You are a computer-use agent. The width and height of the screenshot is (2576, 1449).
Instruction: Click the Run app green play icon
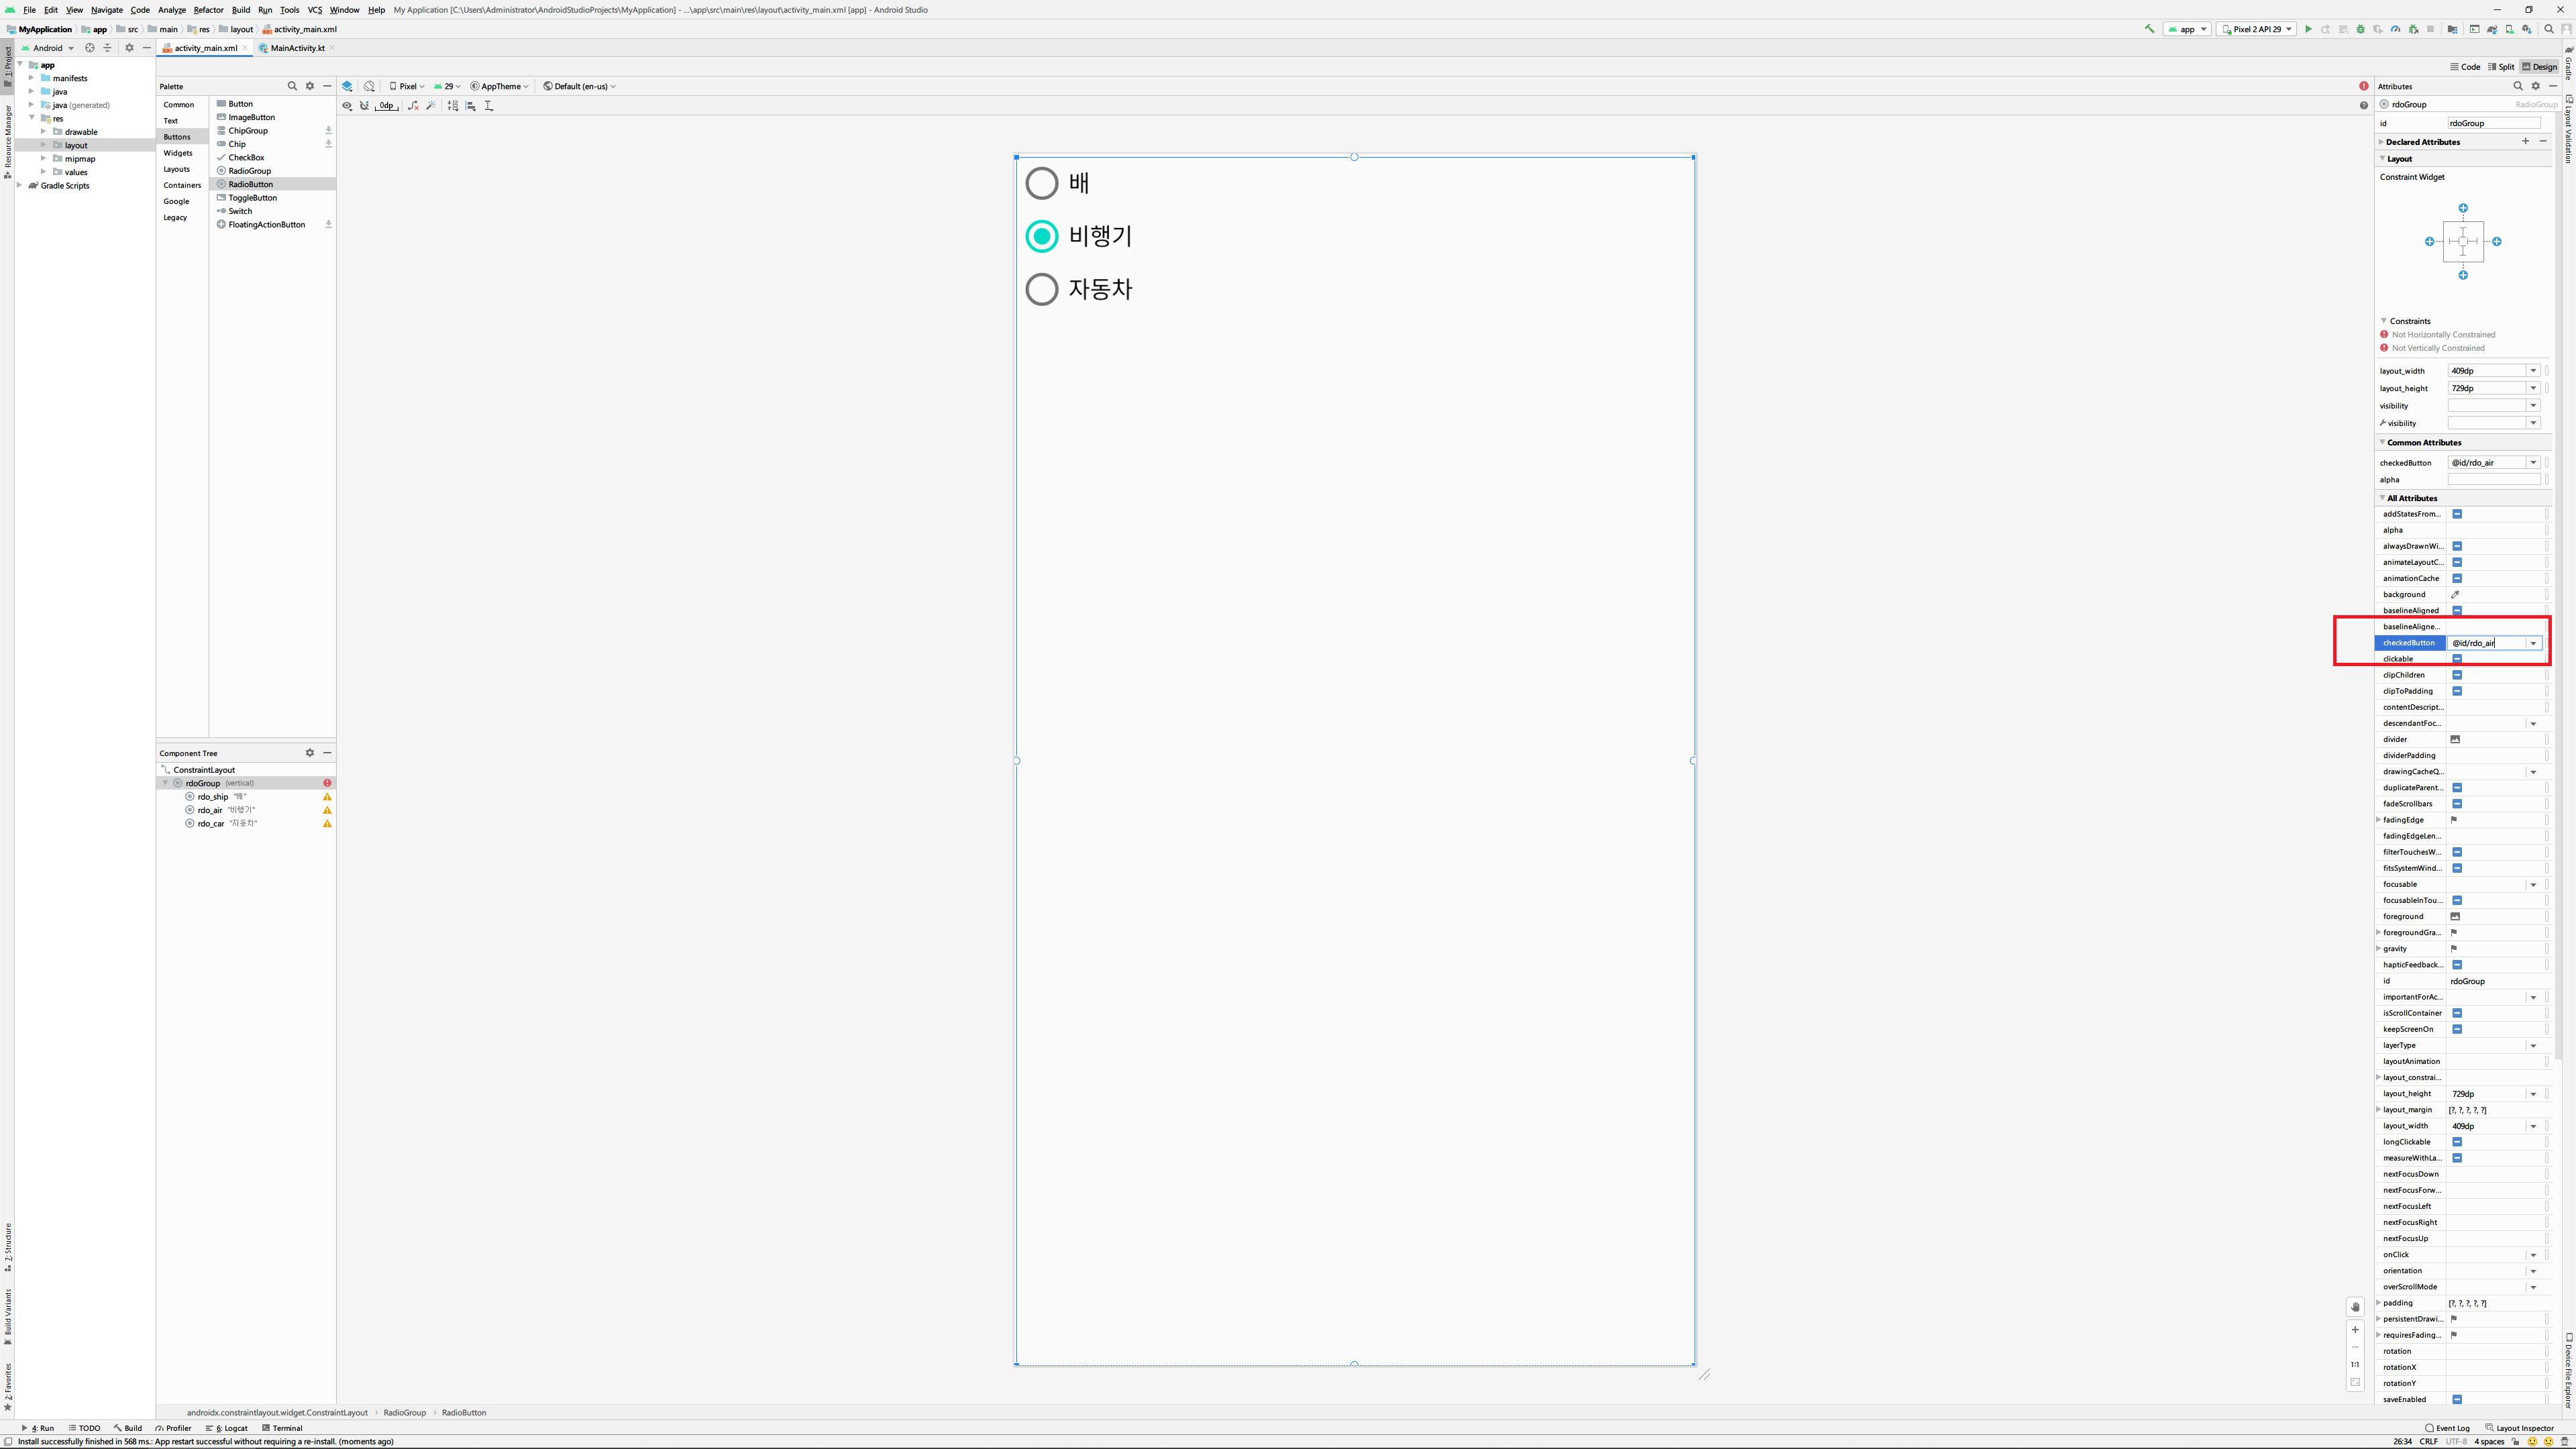2308,29
